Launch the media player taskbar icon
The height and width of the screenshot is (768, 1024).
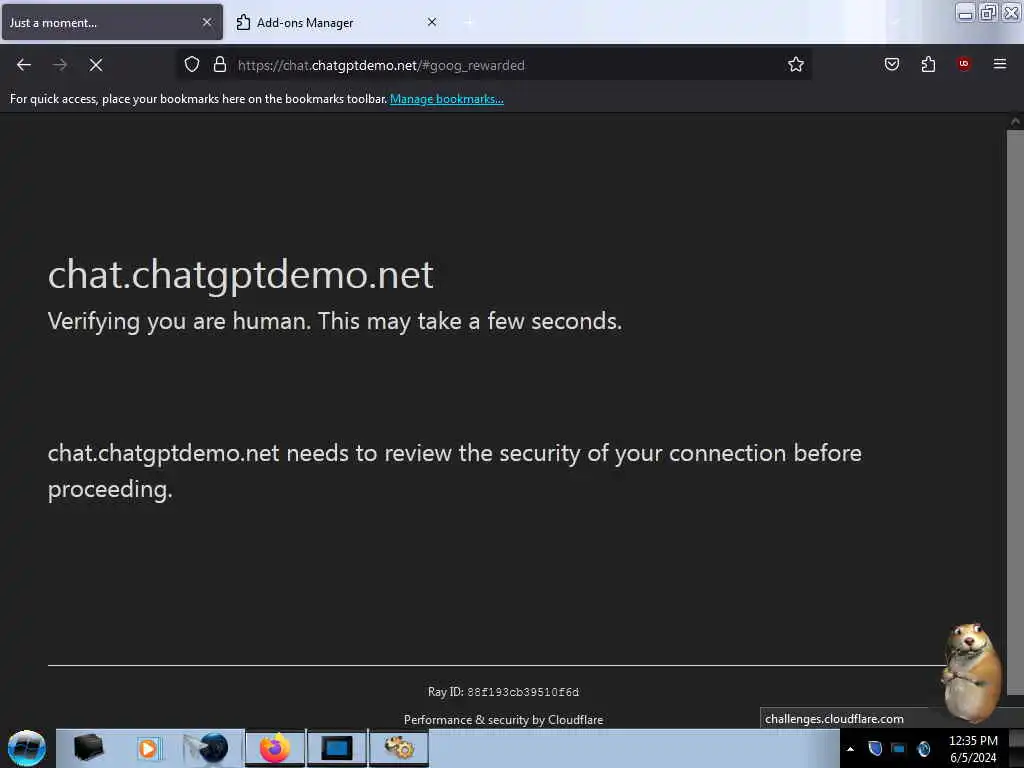pyautogui.click(x=148, y=748)
